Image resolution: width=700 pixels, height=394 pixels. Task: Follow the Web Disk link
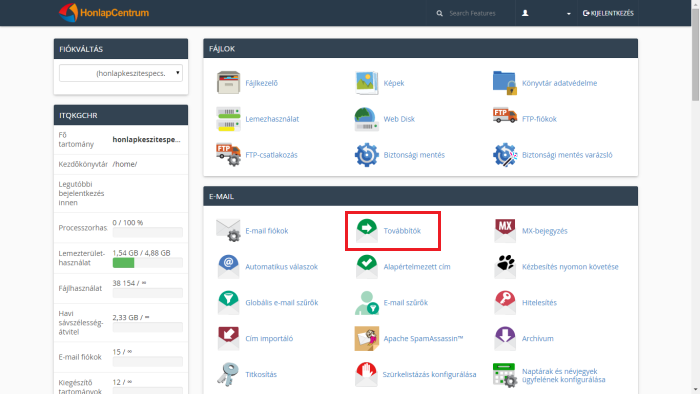pos(399,119)
